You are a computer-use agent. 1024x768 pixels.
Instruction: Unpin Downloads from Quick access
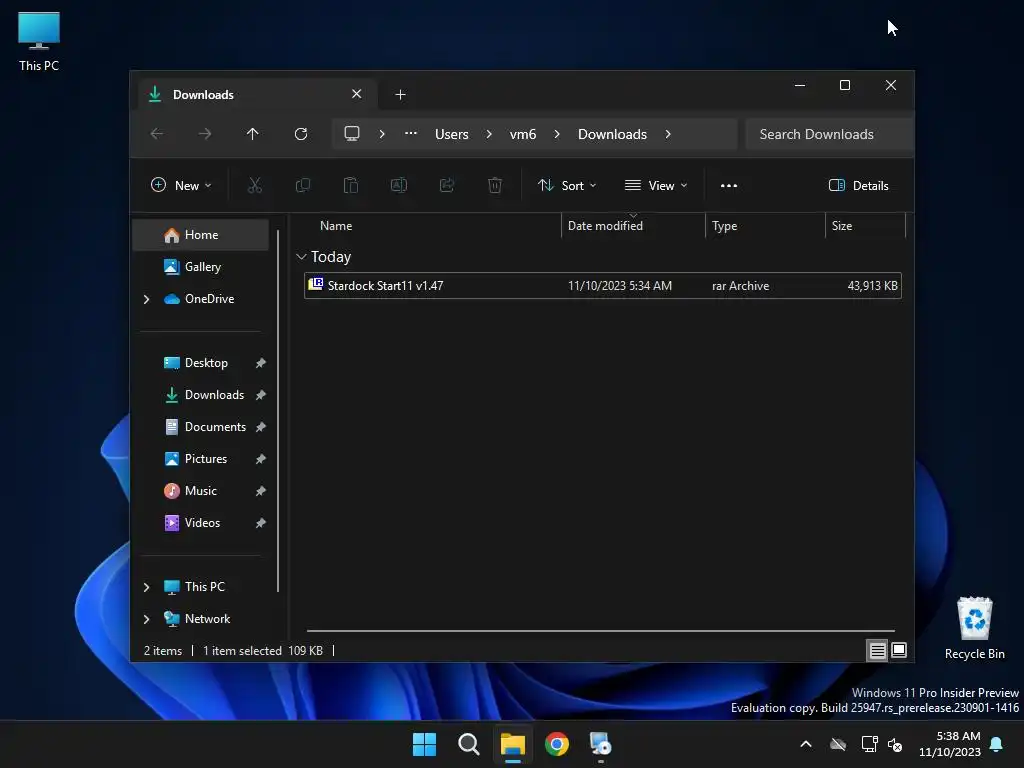[261, 395]
